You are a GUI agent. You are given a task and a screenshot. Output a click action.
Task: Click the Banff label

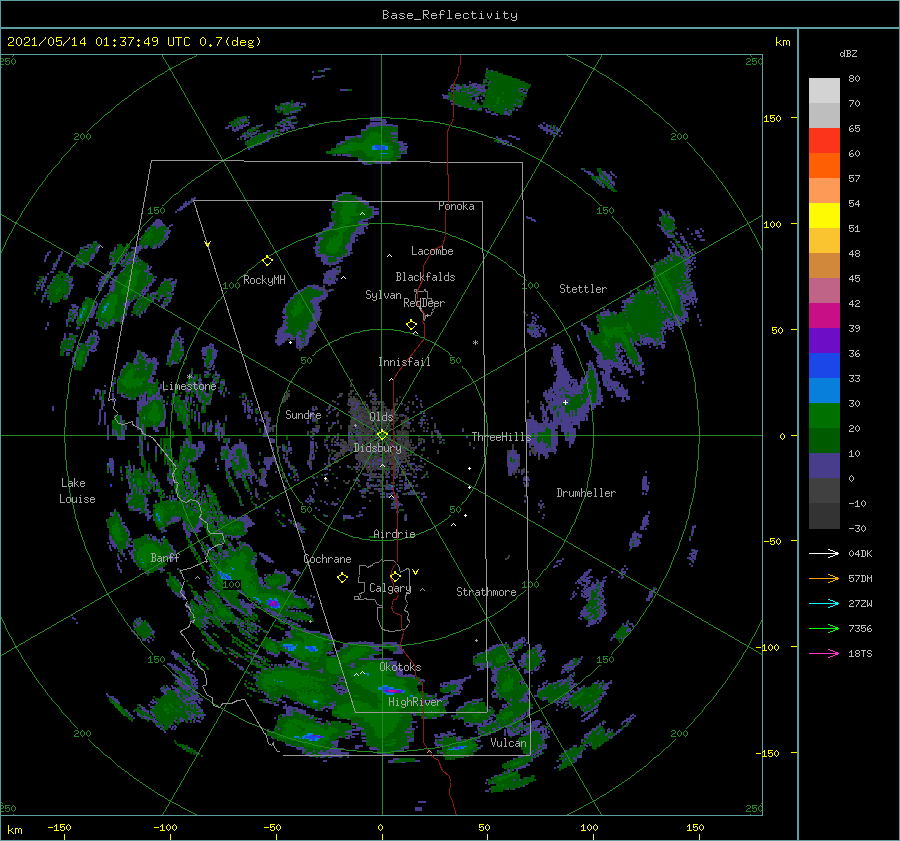point(165,557)
